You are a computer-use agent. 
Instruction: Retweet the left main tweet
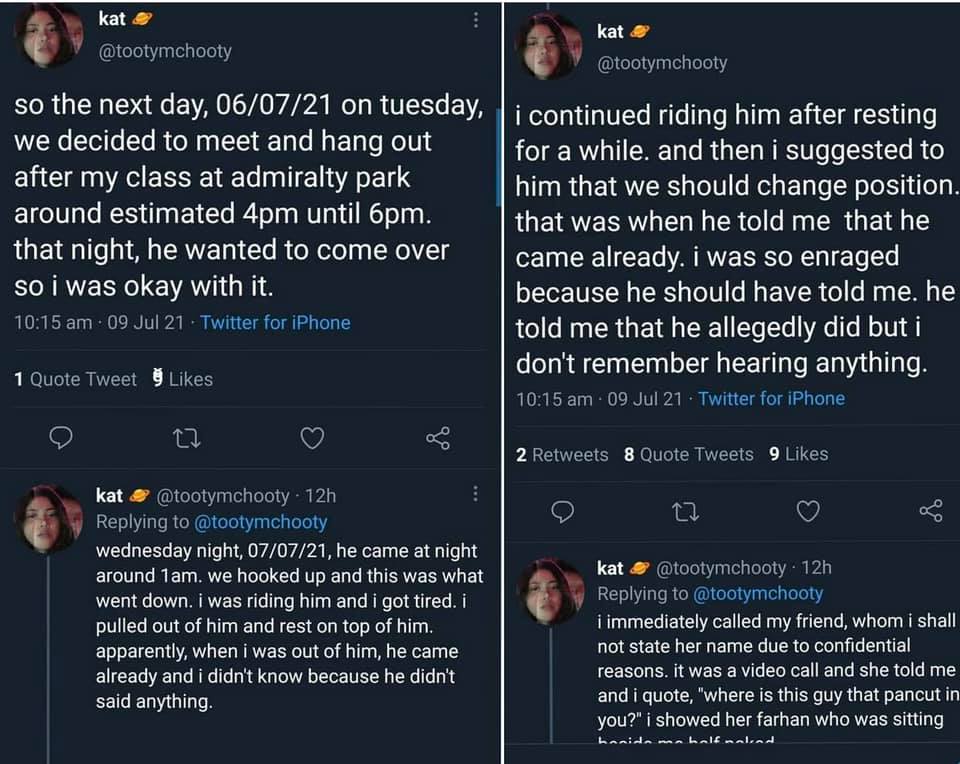tap(186, 438)
